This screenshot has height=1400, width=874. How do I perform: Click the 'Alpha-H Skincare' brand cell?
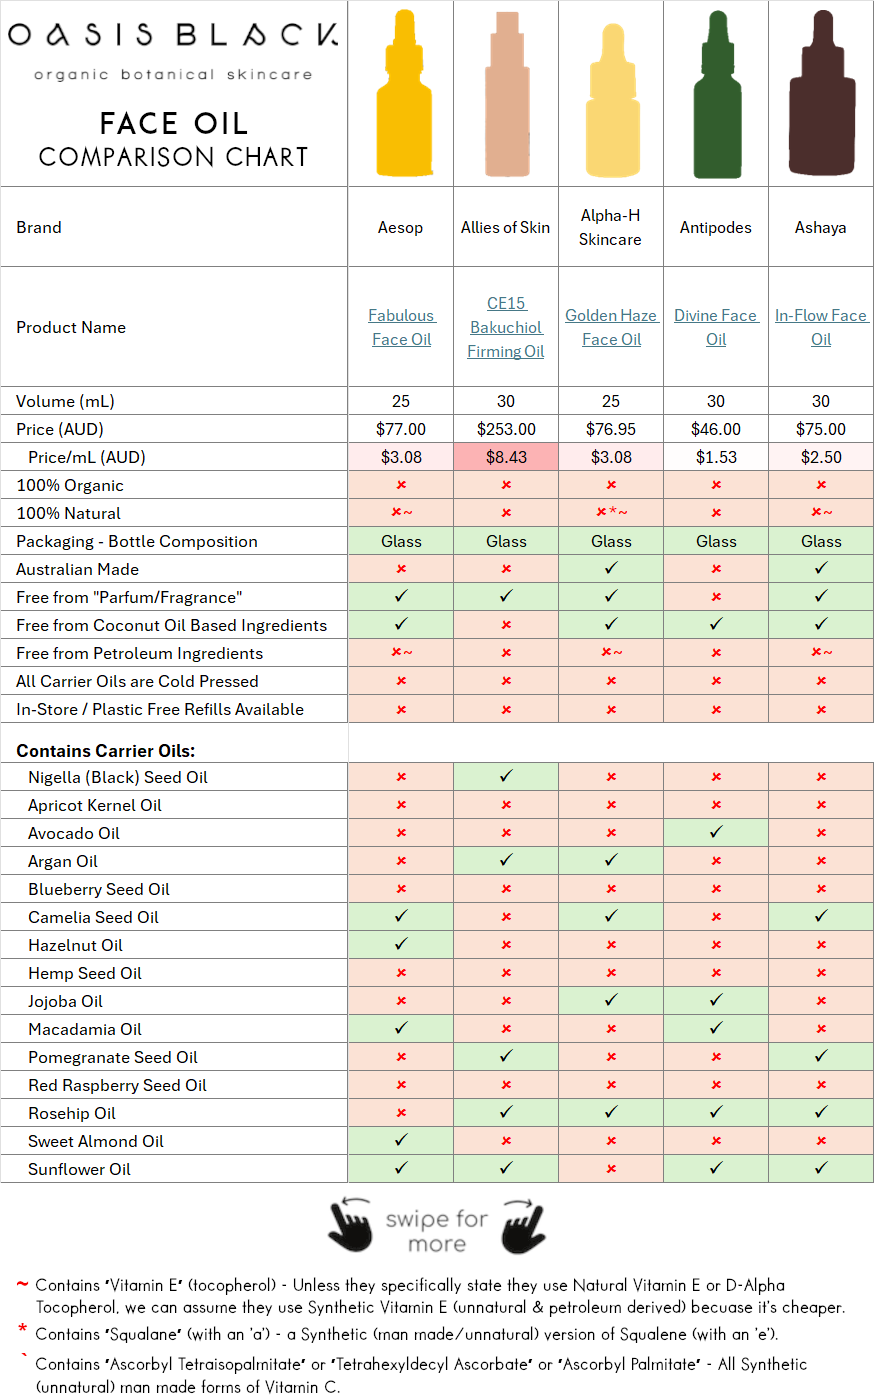[x=611, y=227]
